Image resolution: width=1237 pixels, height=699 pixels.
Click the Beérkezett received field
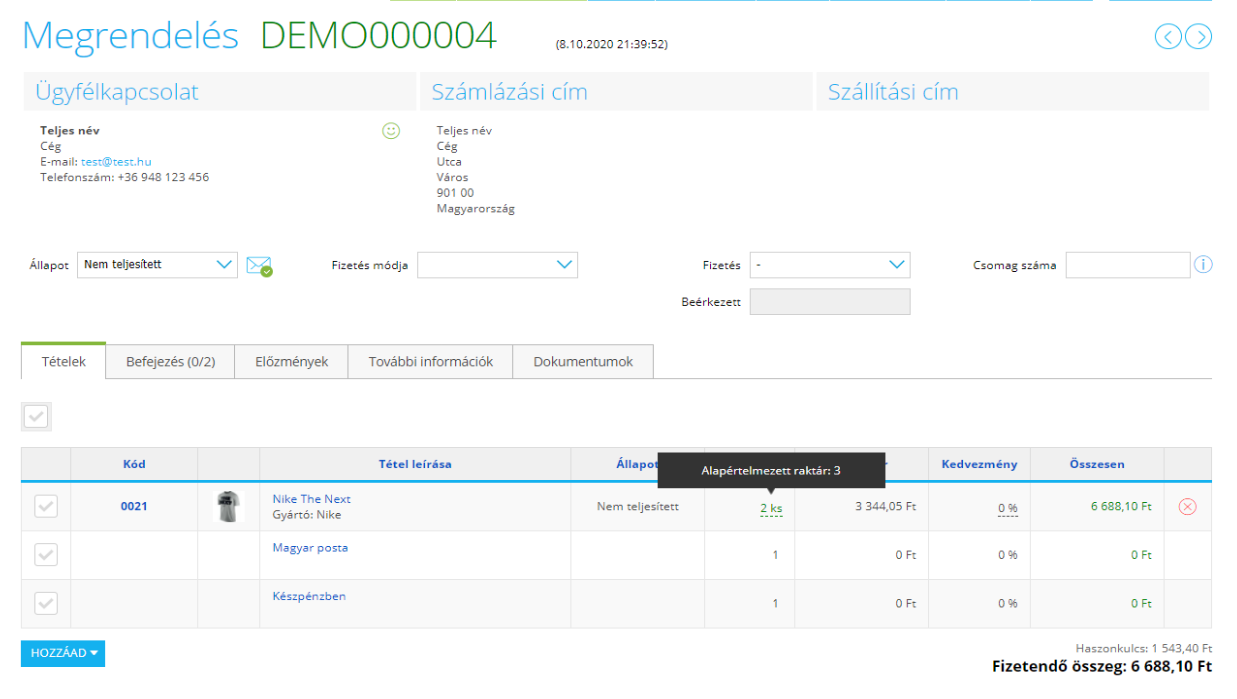point(830,302)
